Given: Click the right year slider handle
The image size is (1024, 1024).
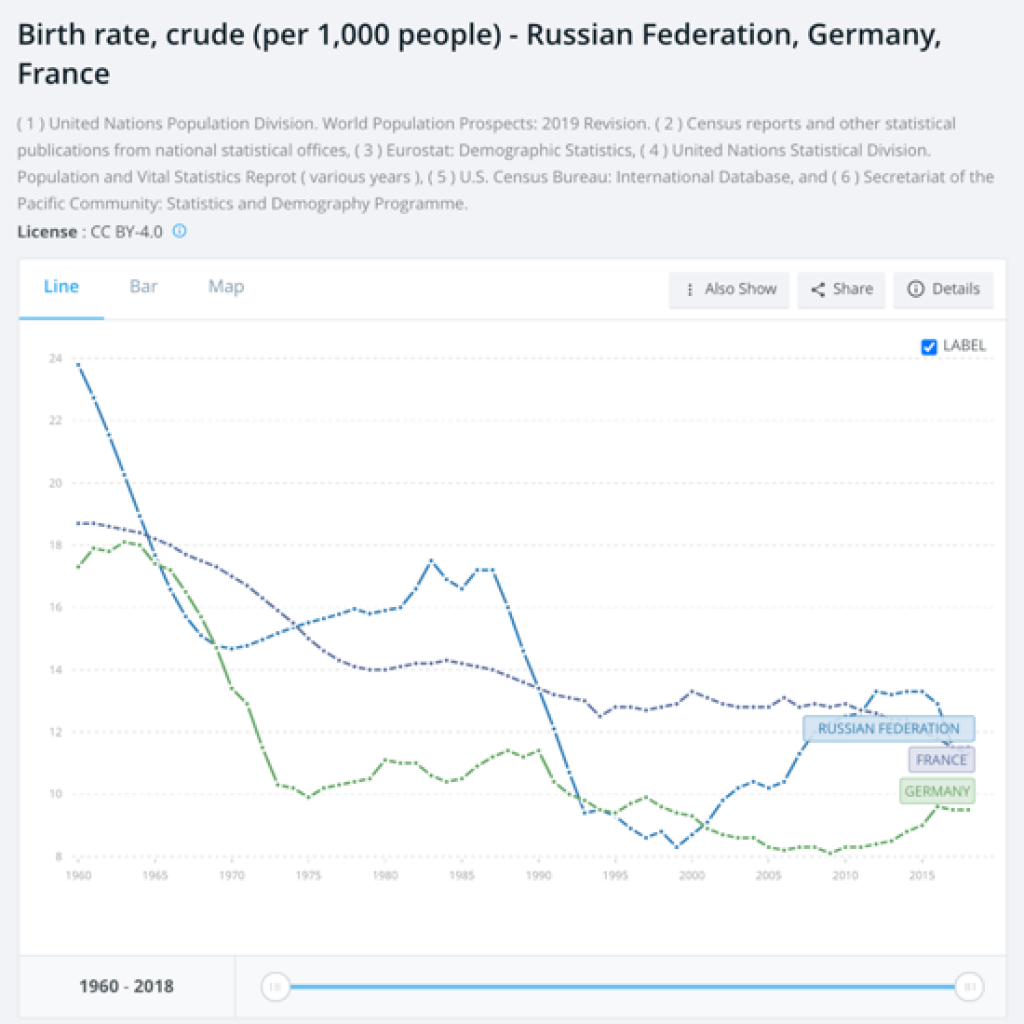Looking at the screenshot, I should [x=968, y=987].
